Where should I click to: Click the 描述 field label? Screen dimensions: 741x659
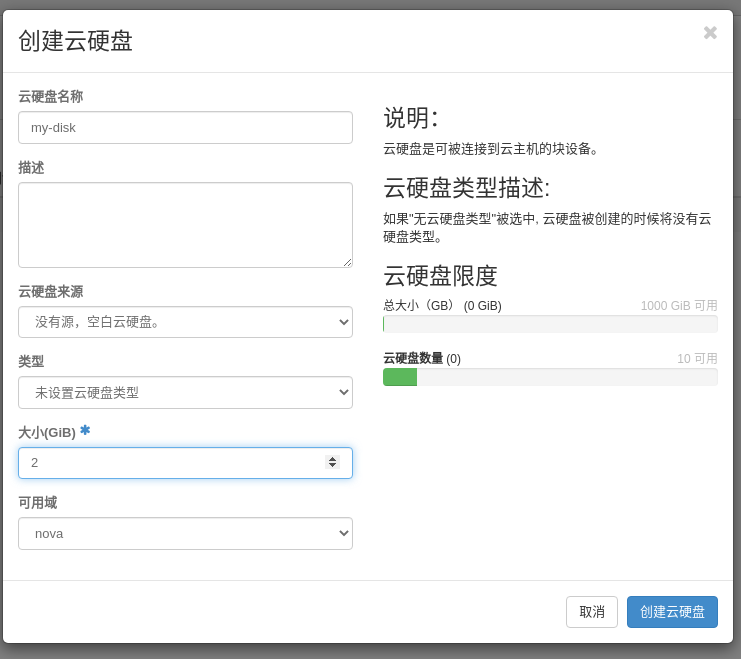pos(31,167)
